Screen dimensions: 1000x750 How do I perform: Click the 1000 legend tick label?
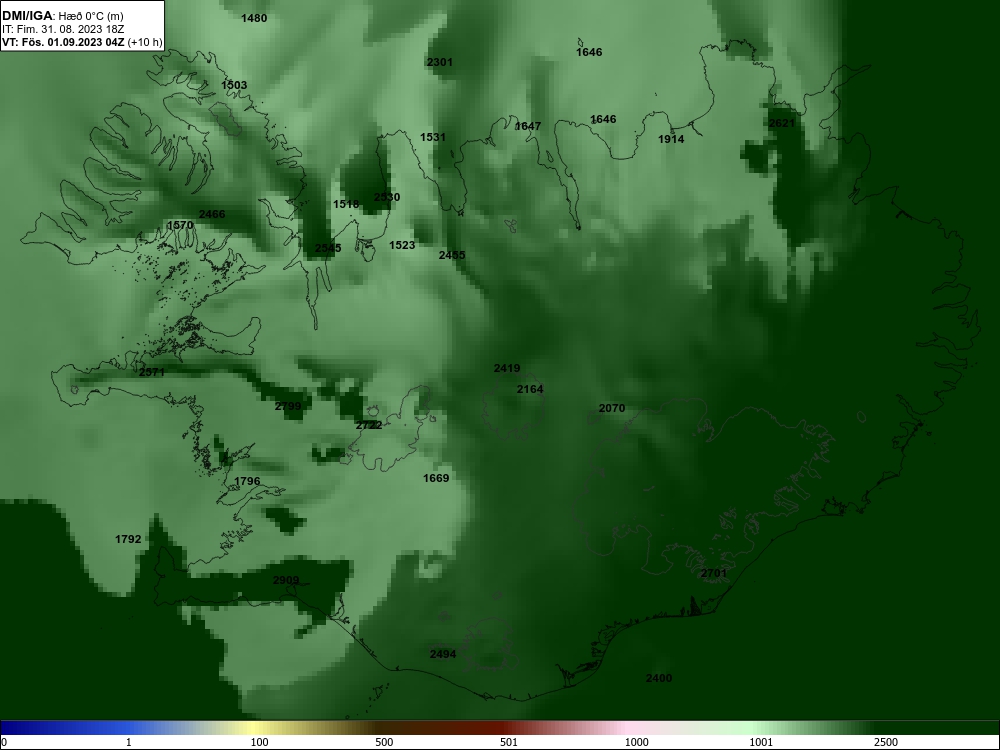pyautogui.click(x=636, y=742)
